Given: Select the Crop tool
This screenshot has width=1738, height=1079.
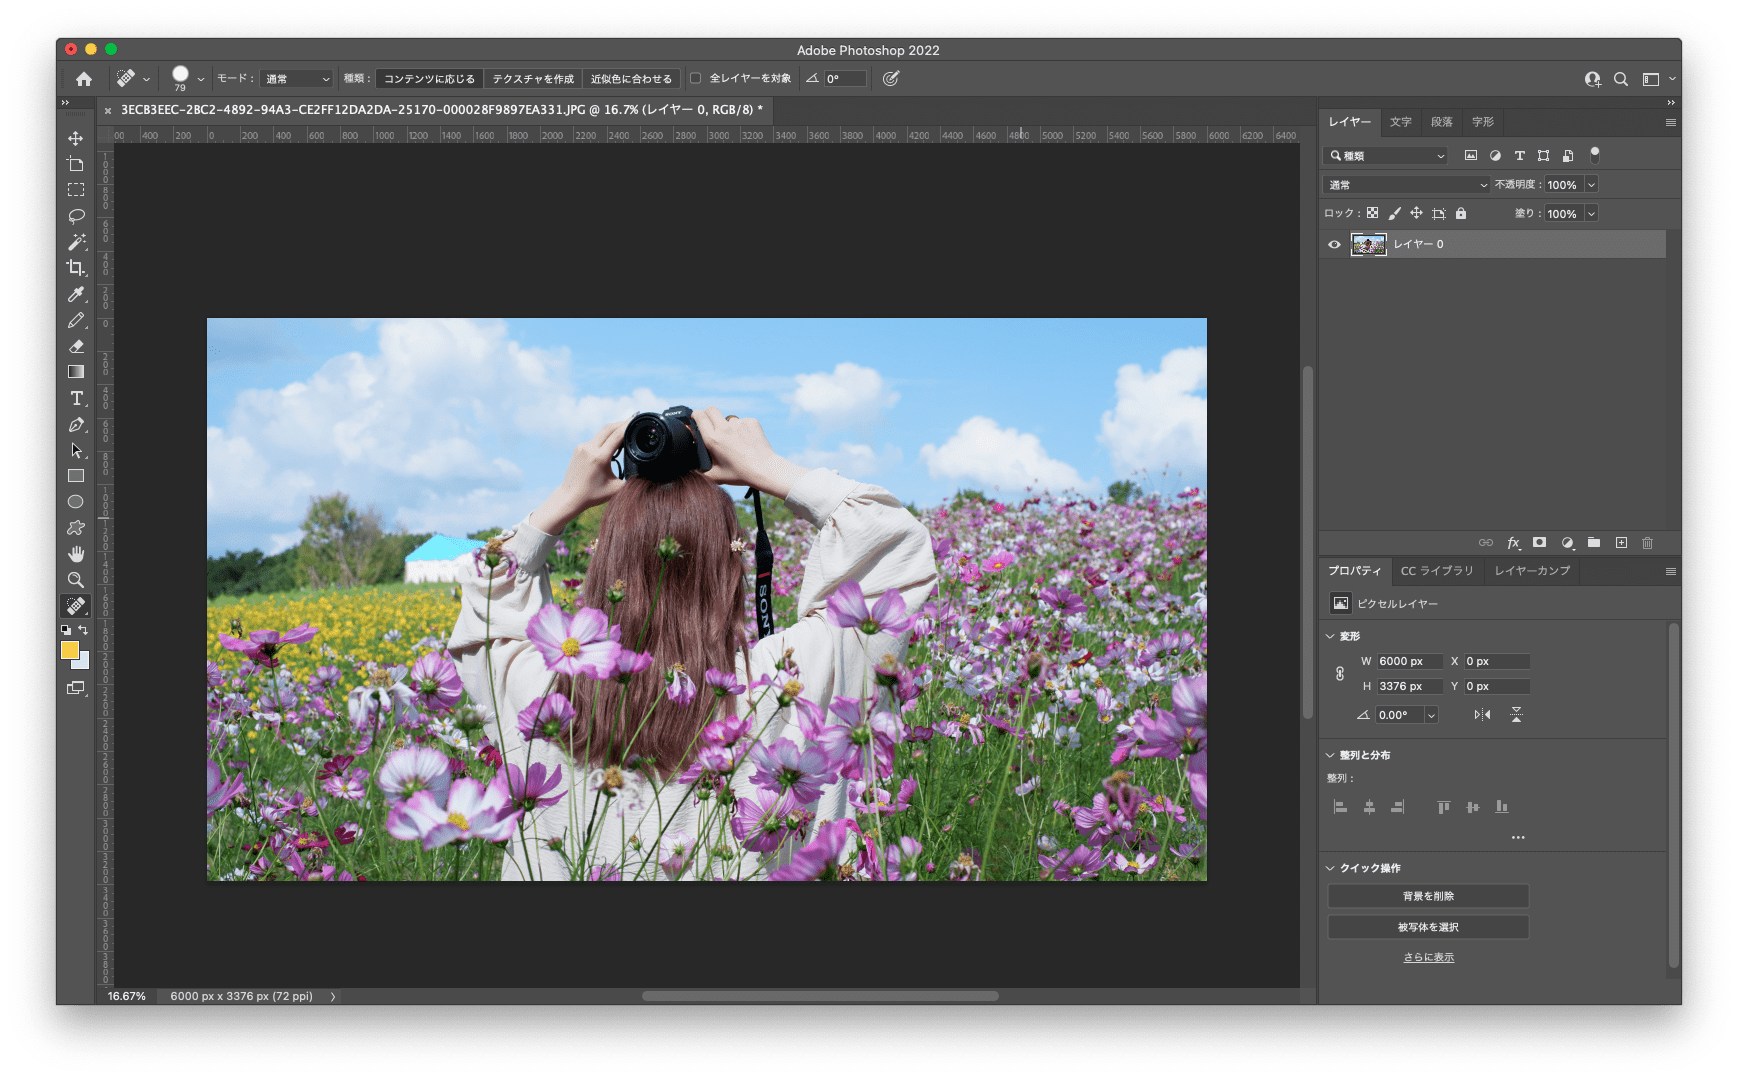Looking at the screenshot, I should (75, 268).
